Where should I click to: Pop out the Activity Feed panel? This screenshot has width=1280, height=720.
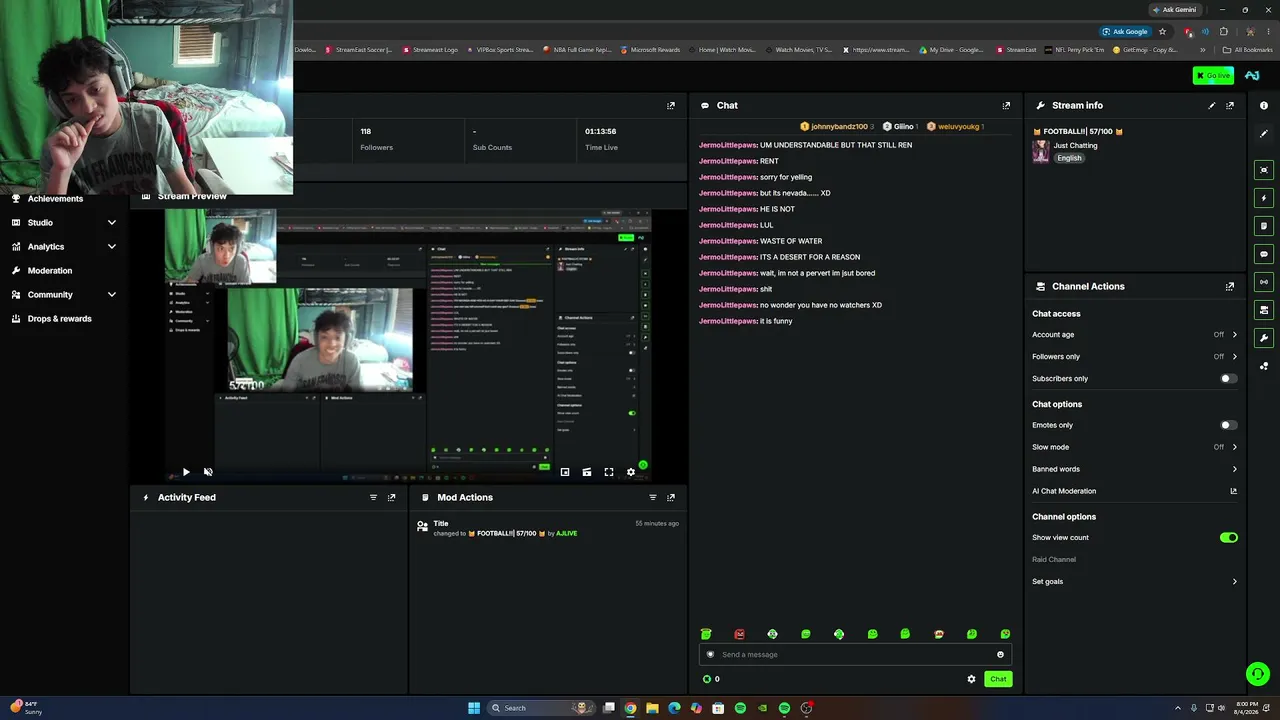(x=391, y=497)
